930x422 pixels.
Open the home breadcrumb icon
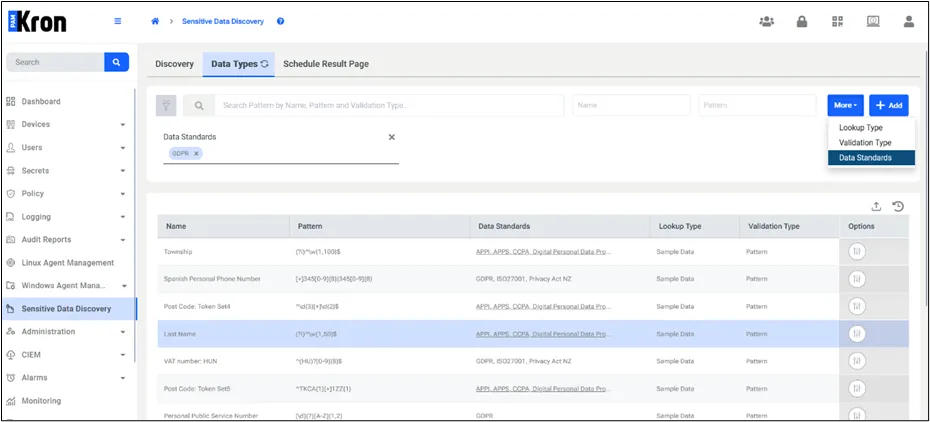pyautogui.click(x=155, y=21)
